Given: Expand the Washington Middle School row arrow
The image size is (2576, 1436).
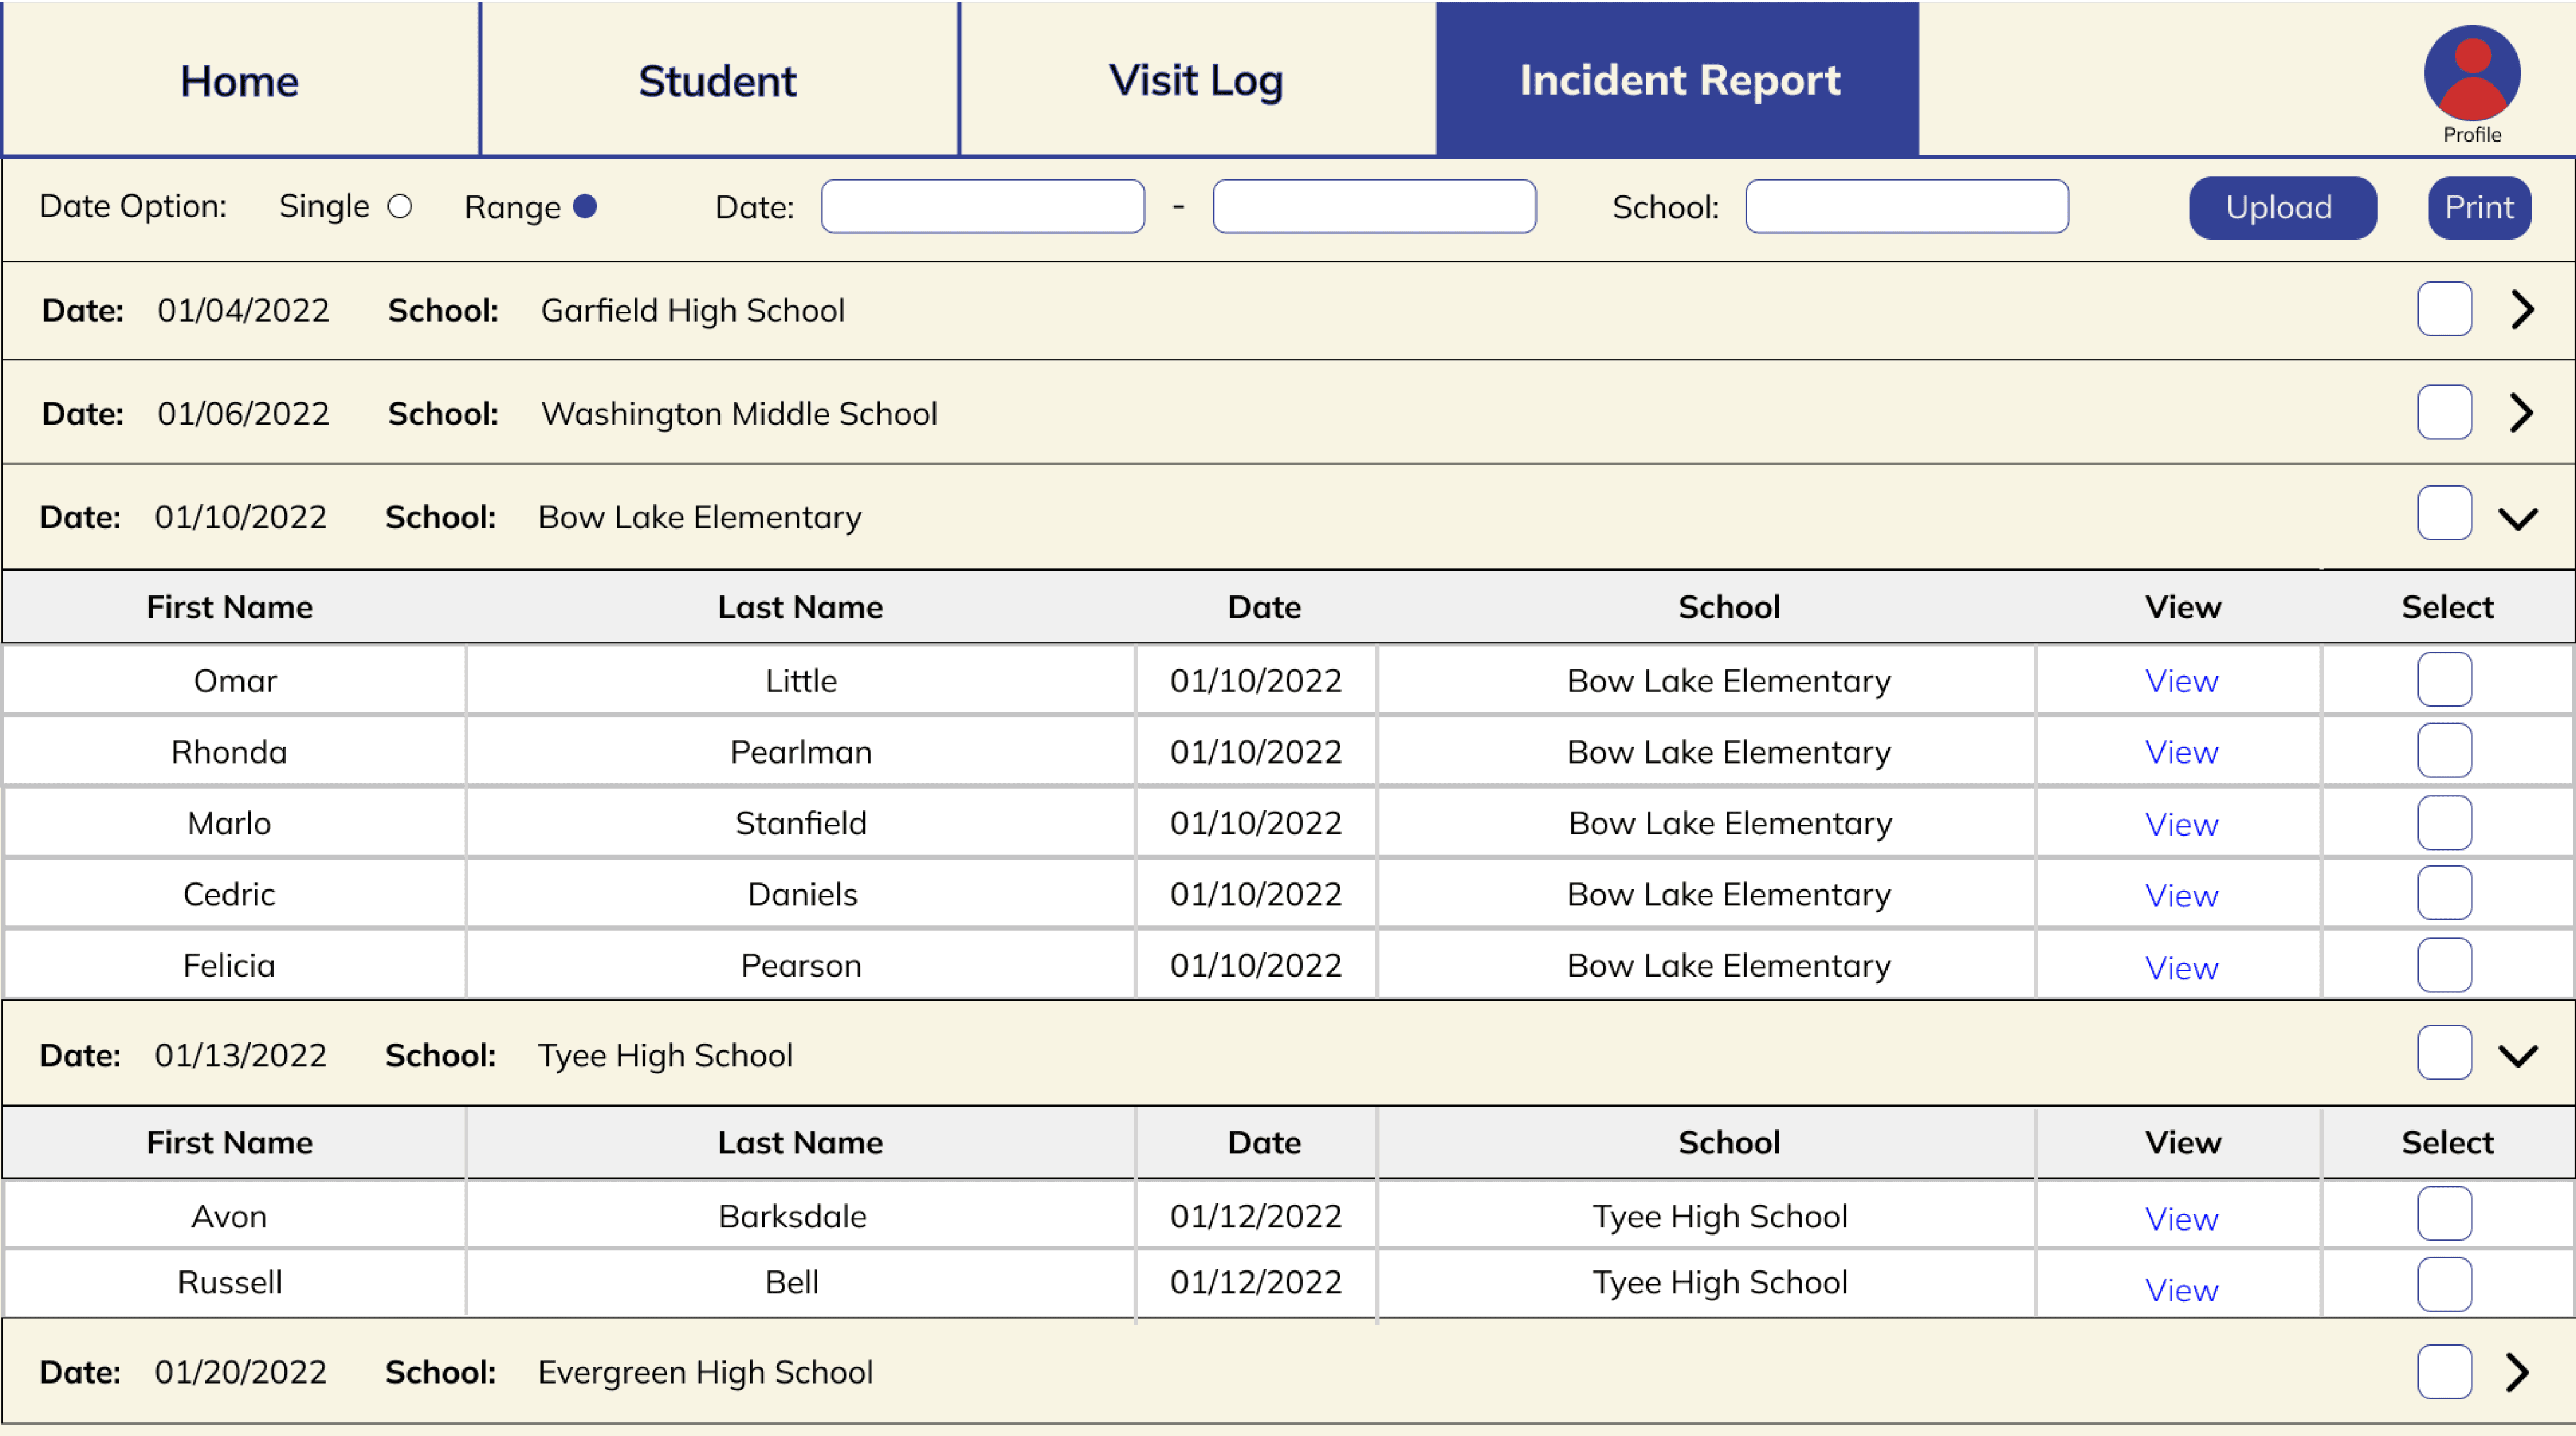Looking at the screenshot, I should pos(2521,413).
